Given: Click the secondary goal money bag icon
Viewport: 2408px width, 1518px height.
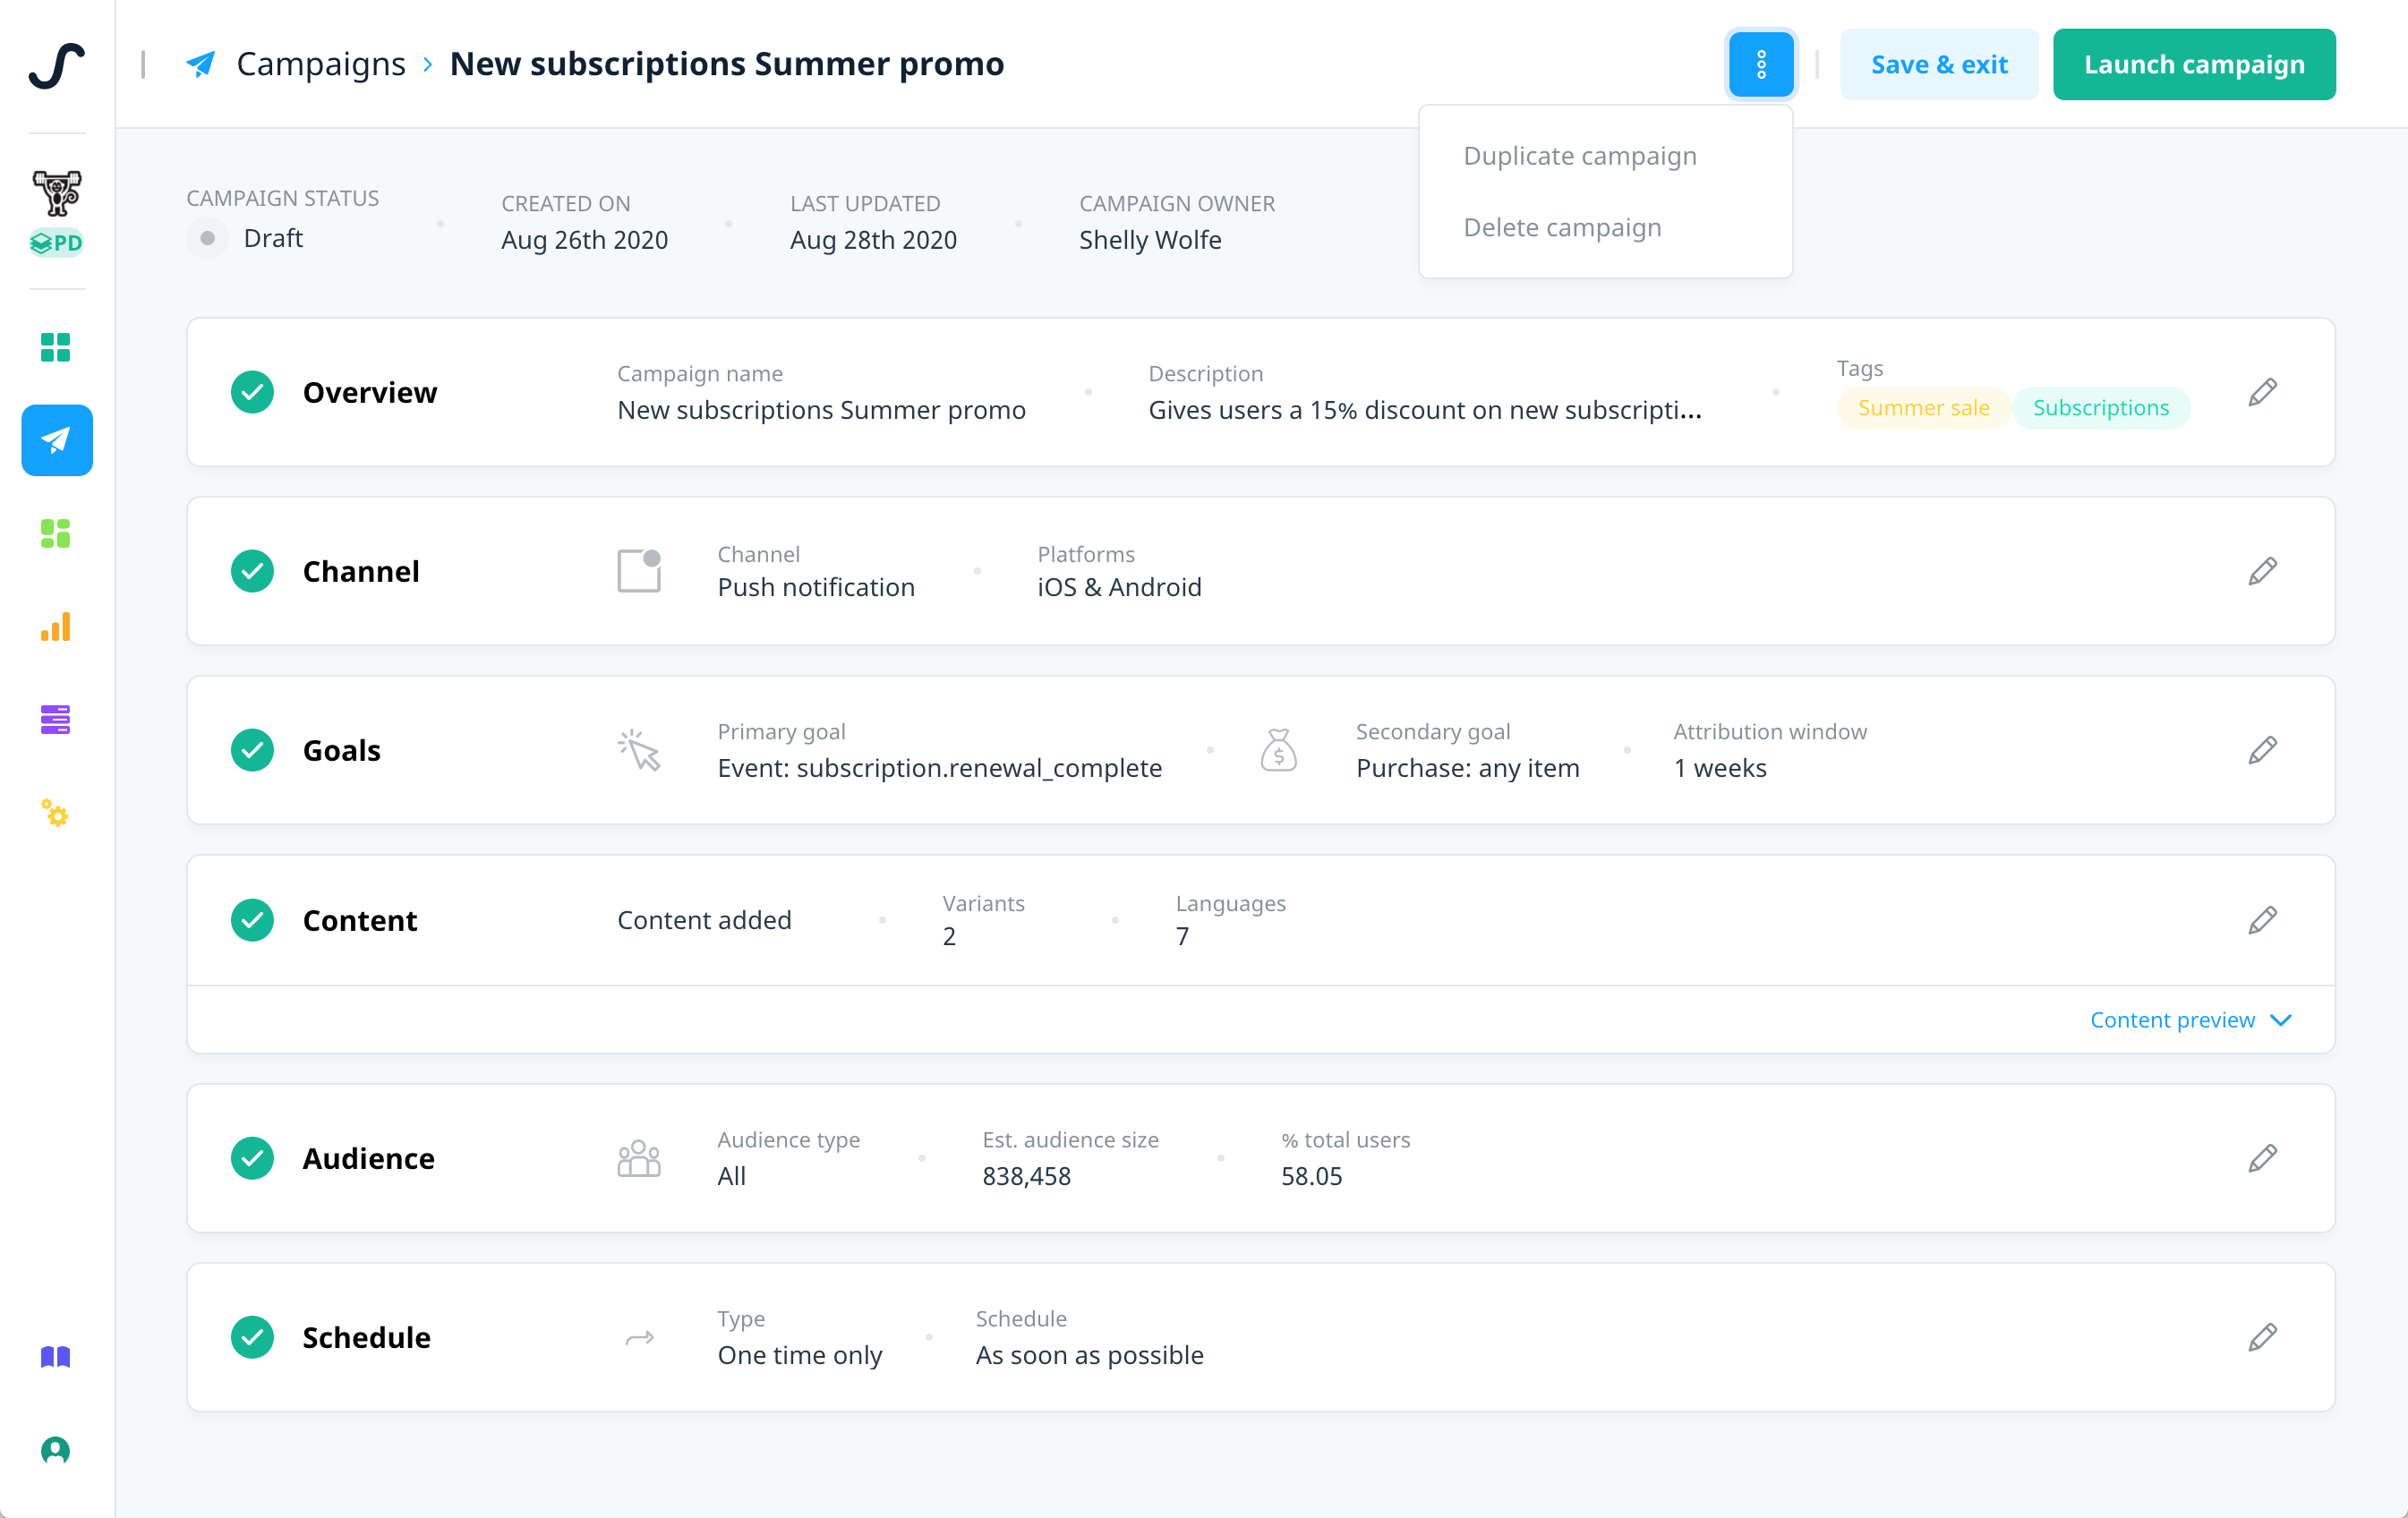Looking at the screenshot, I should (x=1278, y=750).
